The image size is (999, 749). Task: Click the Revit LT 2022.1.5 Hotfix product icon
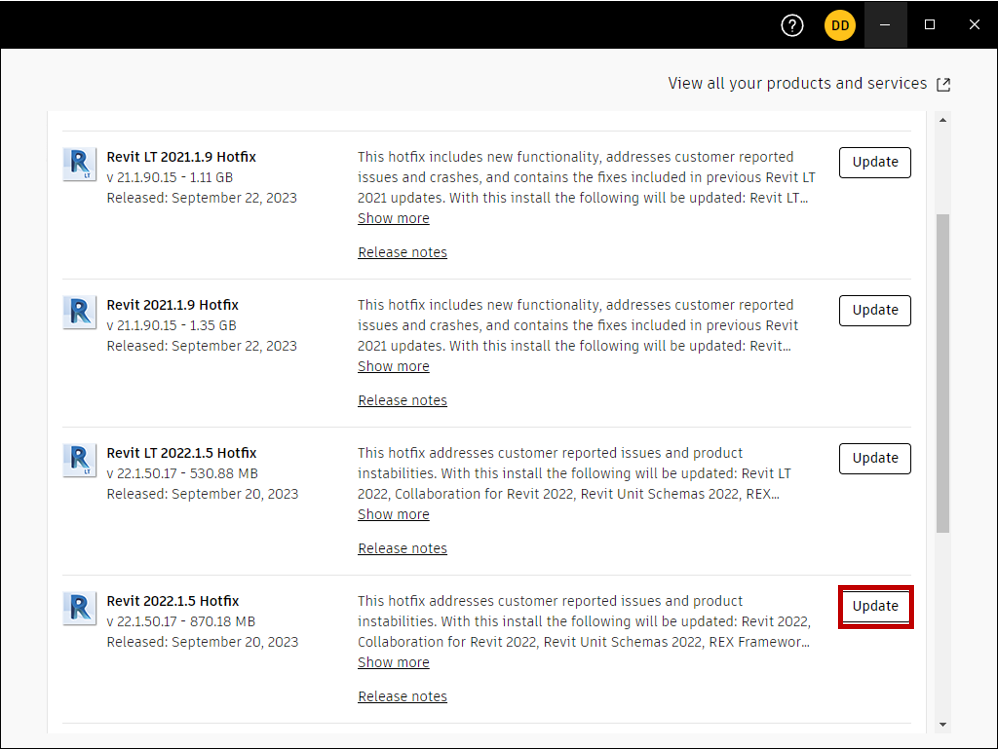point(80,460)
